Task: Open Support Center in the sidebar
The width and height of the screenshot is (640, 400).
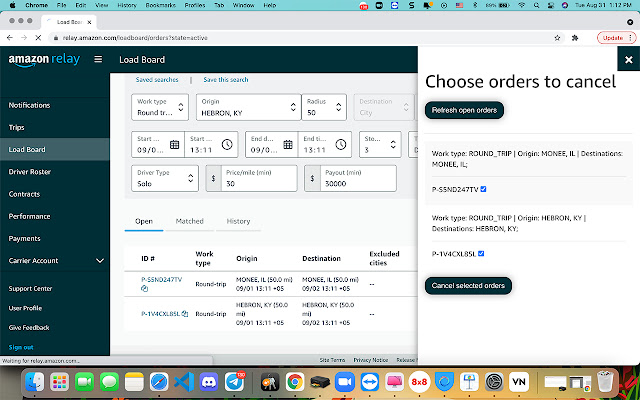Action: (31, 289)
